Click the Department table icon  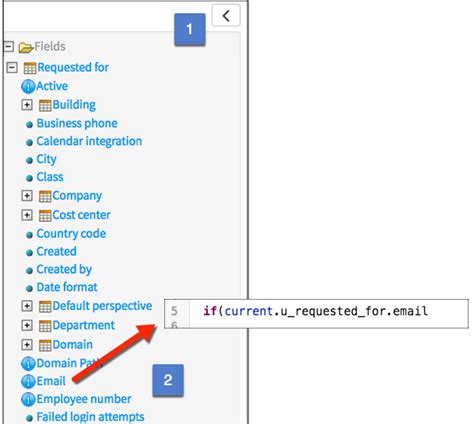pyautogui.click(x=45, y=326)
